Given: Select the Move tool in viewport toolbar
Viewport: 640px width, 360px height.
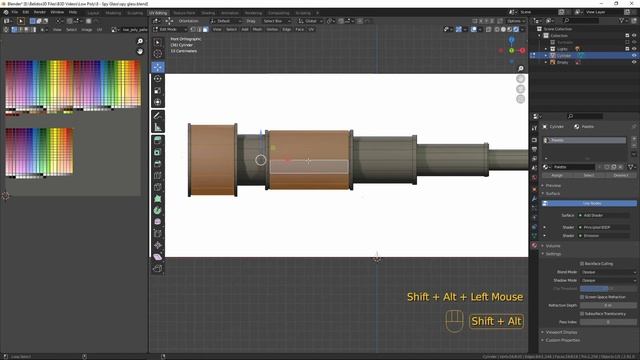Looking at the screenshot, I should [158, 67].
